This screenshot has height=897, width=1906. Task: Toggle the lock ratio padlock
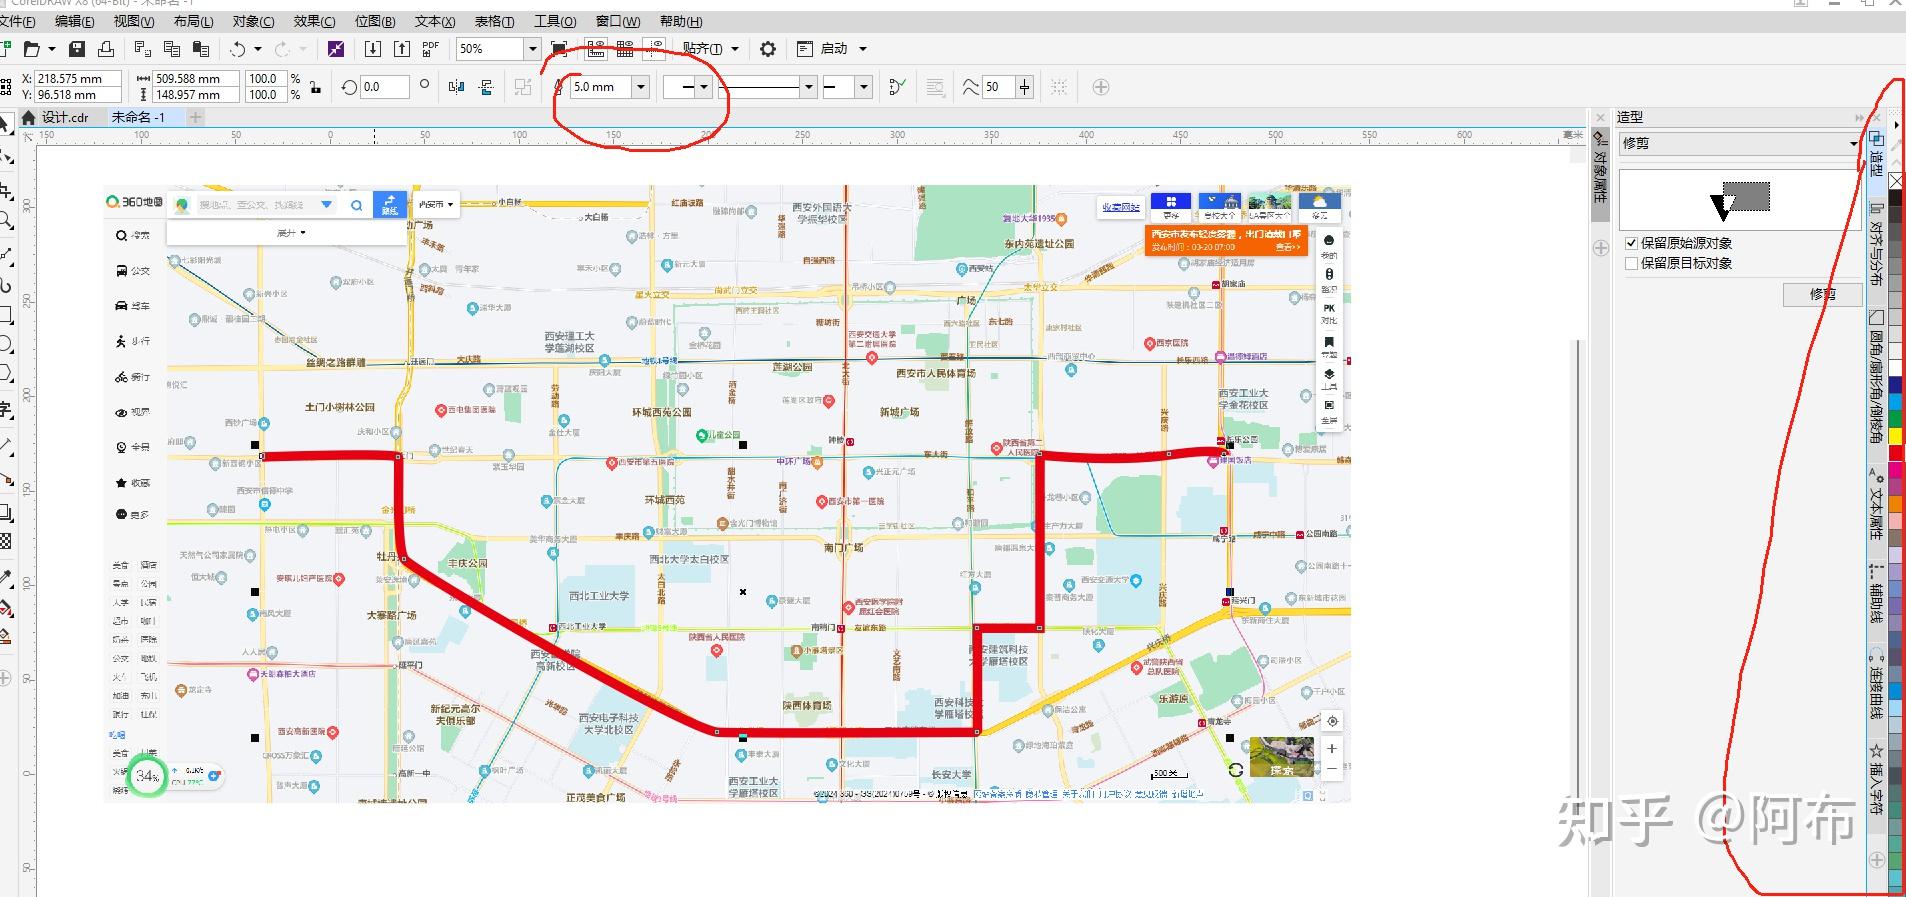tap(315, 87)
